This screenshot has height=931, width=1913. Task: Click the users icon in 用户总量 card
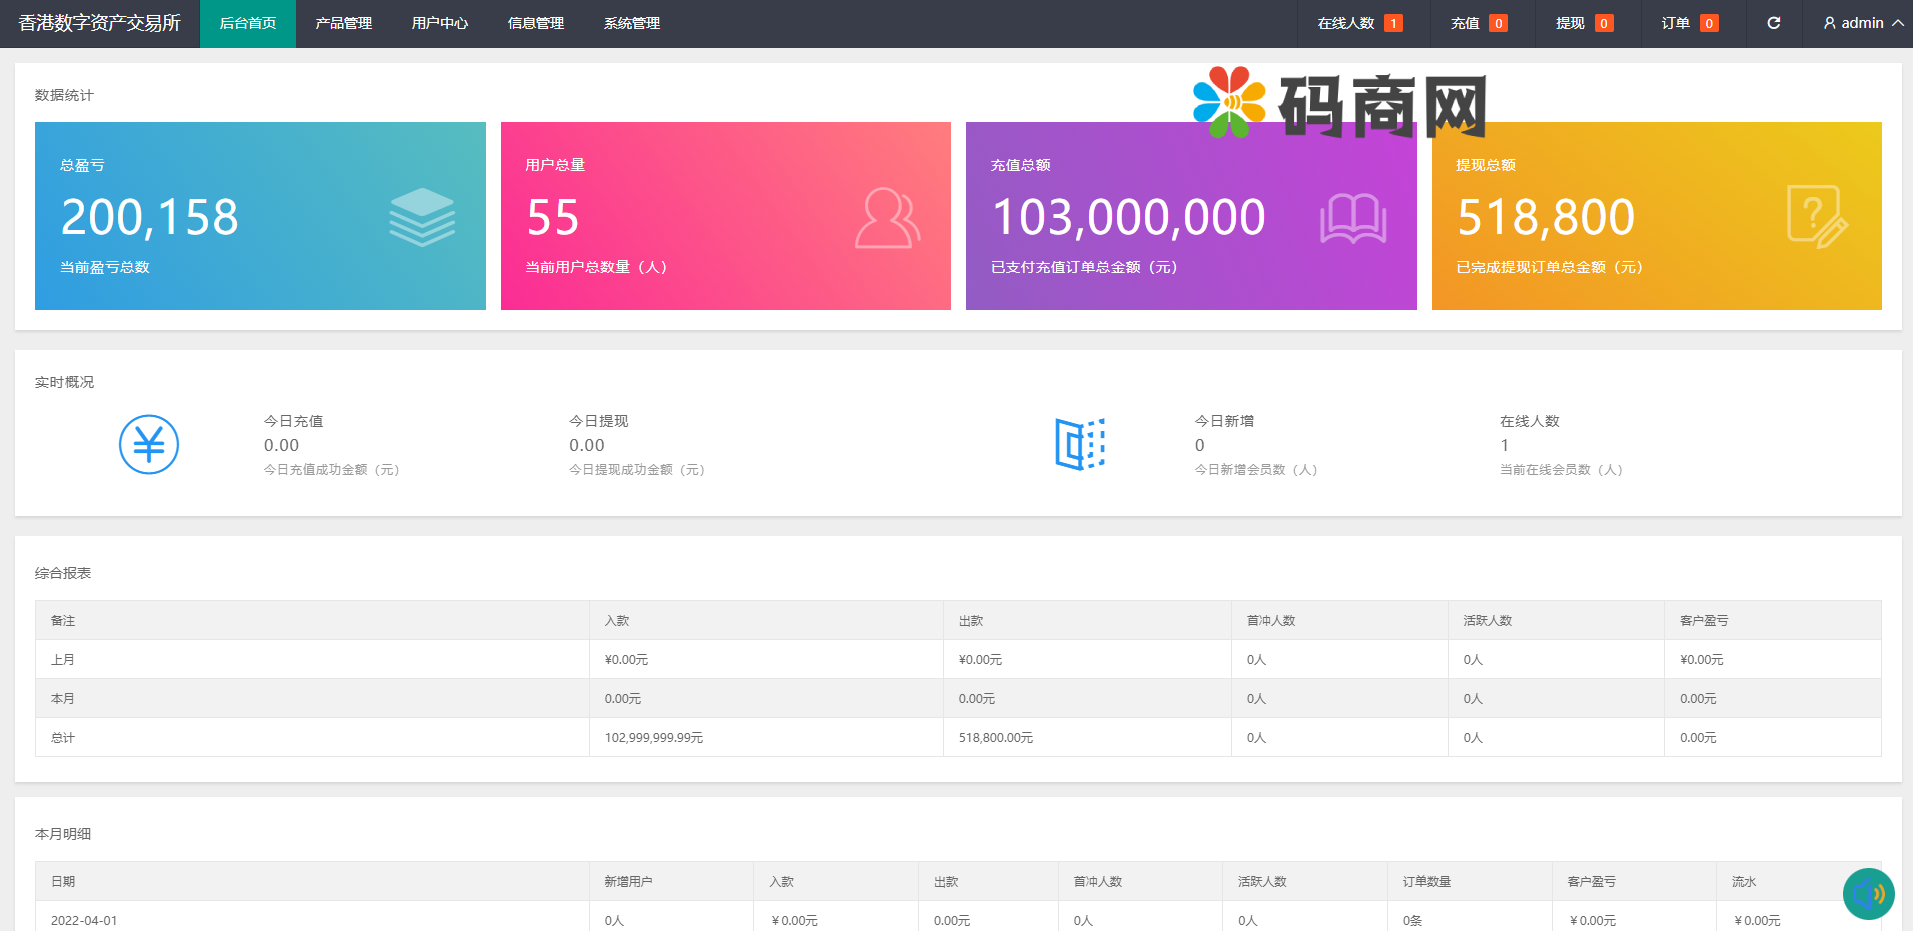[887, 217]
